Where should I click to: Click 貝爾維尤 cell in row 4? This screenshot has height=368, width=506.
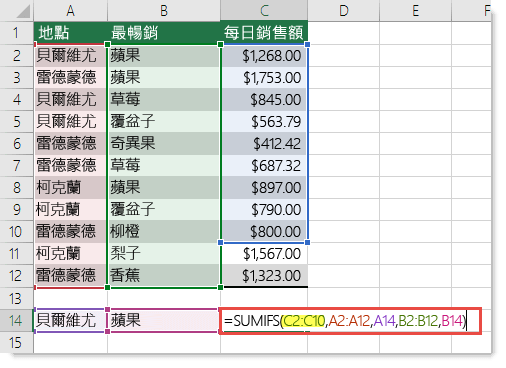70,99
